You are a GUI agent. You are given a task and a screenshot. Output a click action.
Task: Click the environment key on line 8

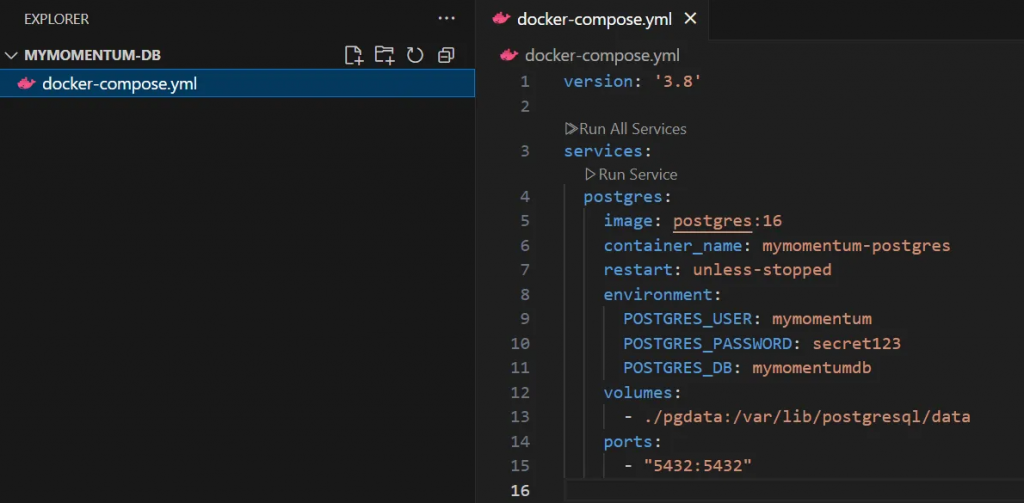658,295
